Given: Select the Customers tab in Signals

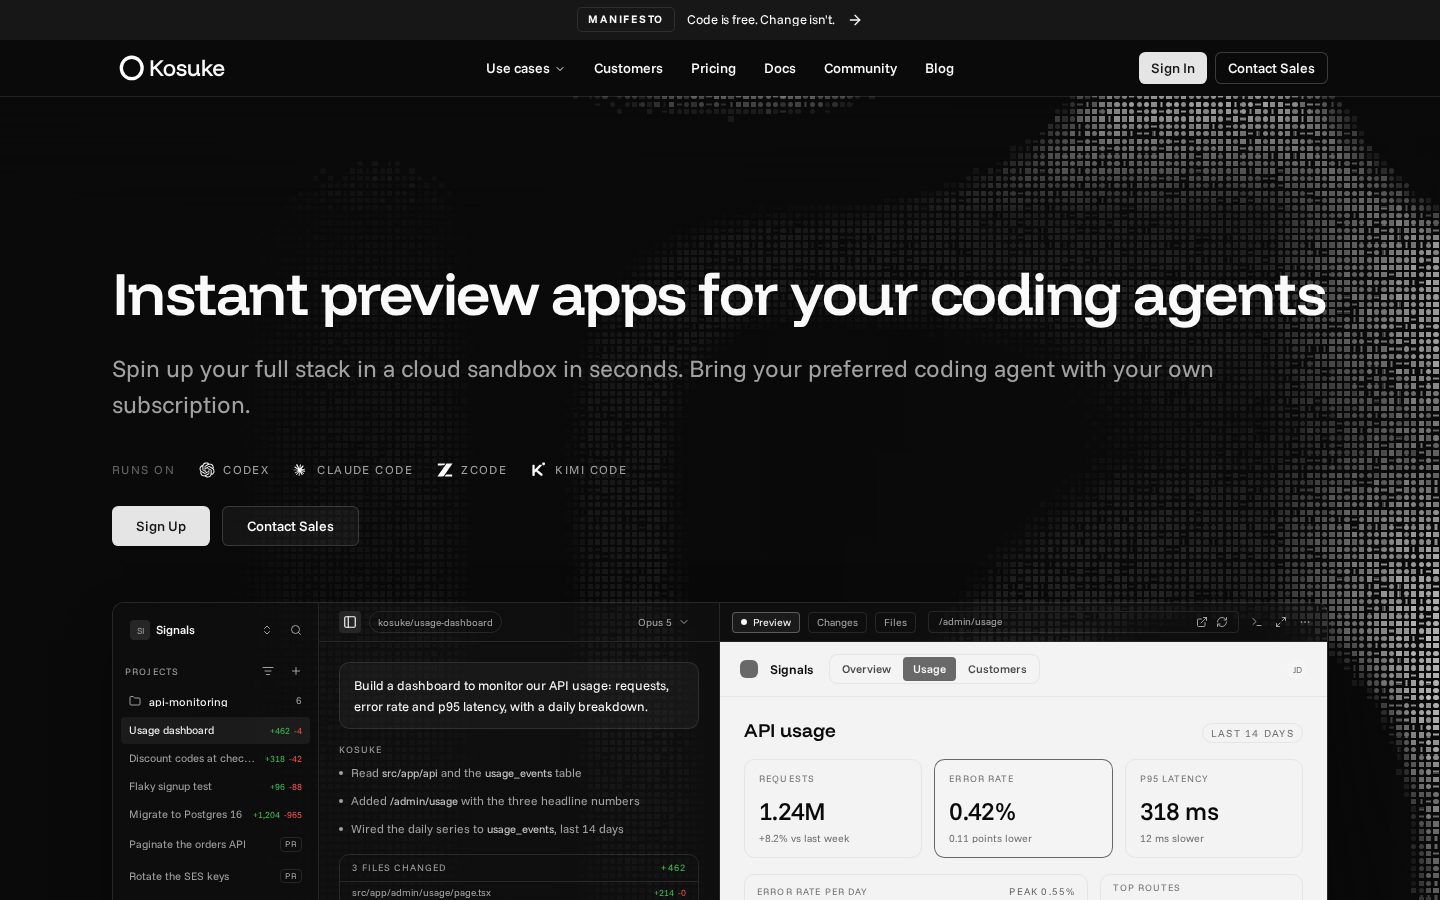Looking at the screenshot, I should [x=997, y=669].
